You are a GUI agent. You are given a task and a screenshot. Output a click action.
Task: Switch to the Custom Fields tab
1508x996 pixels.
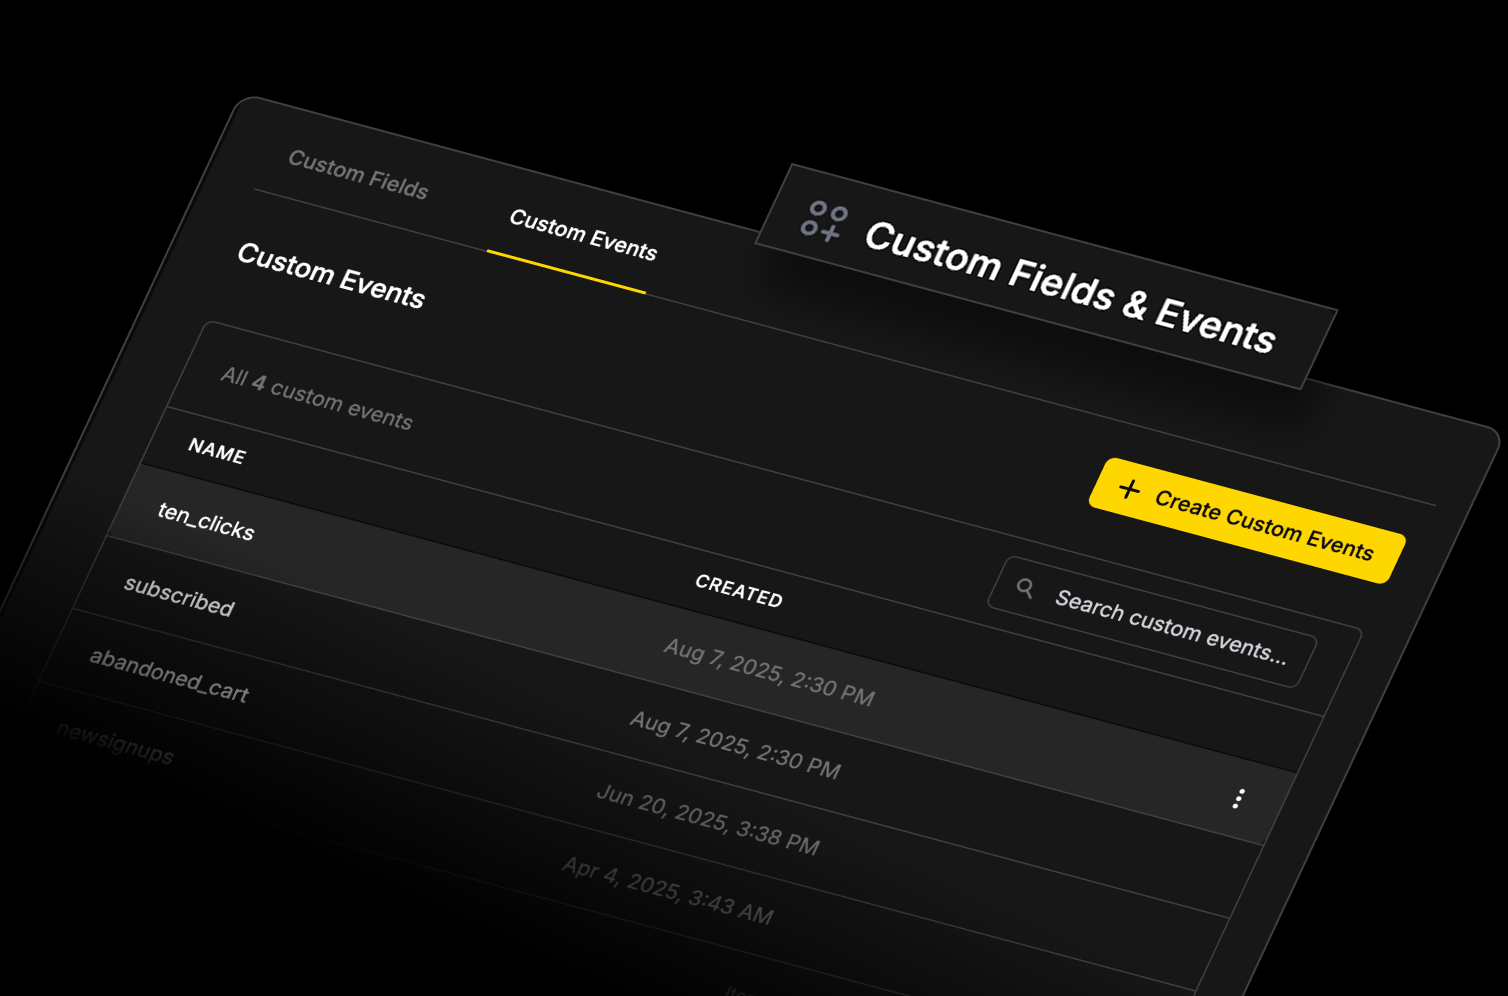click(x=358, y=175)
